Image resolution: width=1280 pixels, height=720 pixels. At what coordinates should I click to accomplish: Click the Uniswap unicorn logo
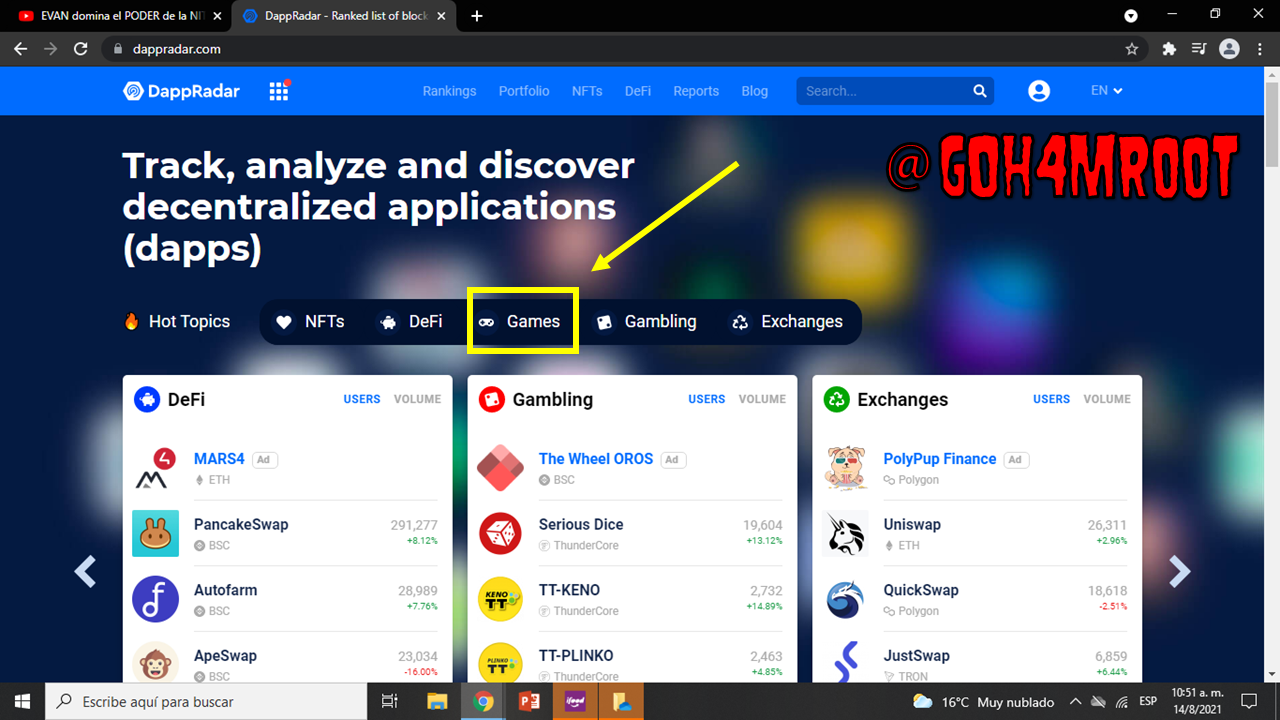click(x=845, y=534)
